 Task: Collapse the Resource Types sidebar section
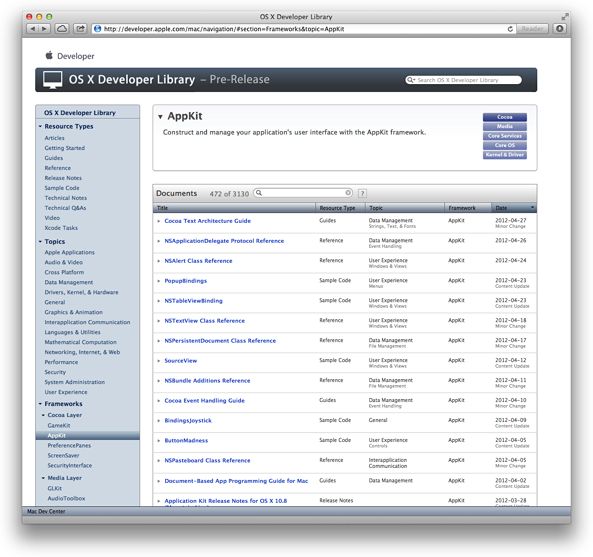[40, 126]
